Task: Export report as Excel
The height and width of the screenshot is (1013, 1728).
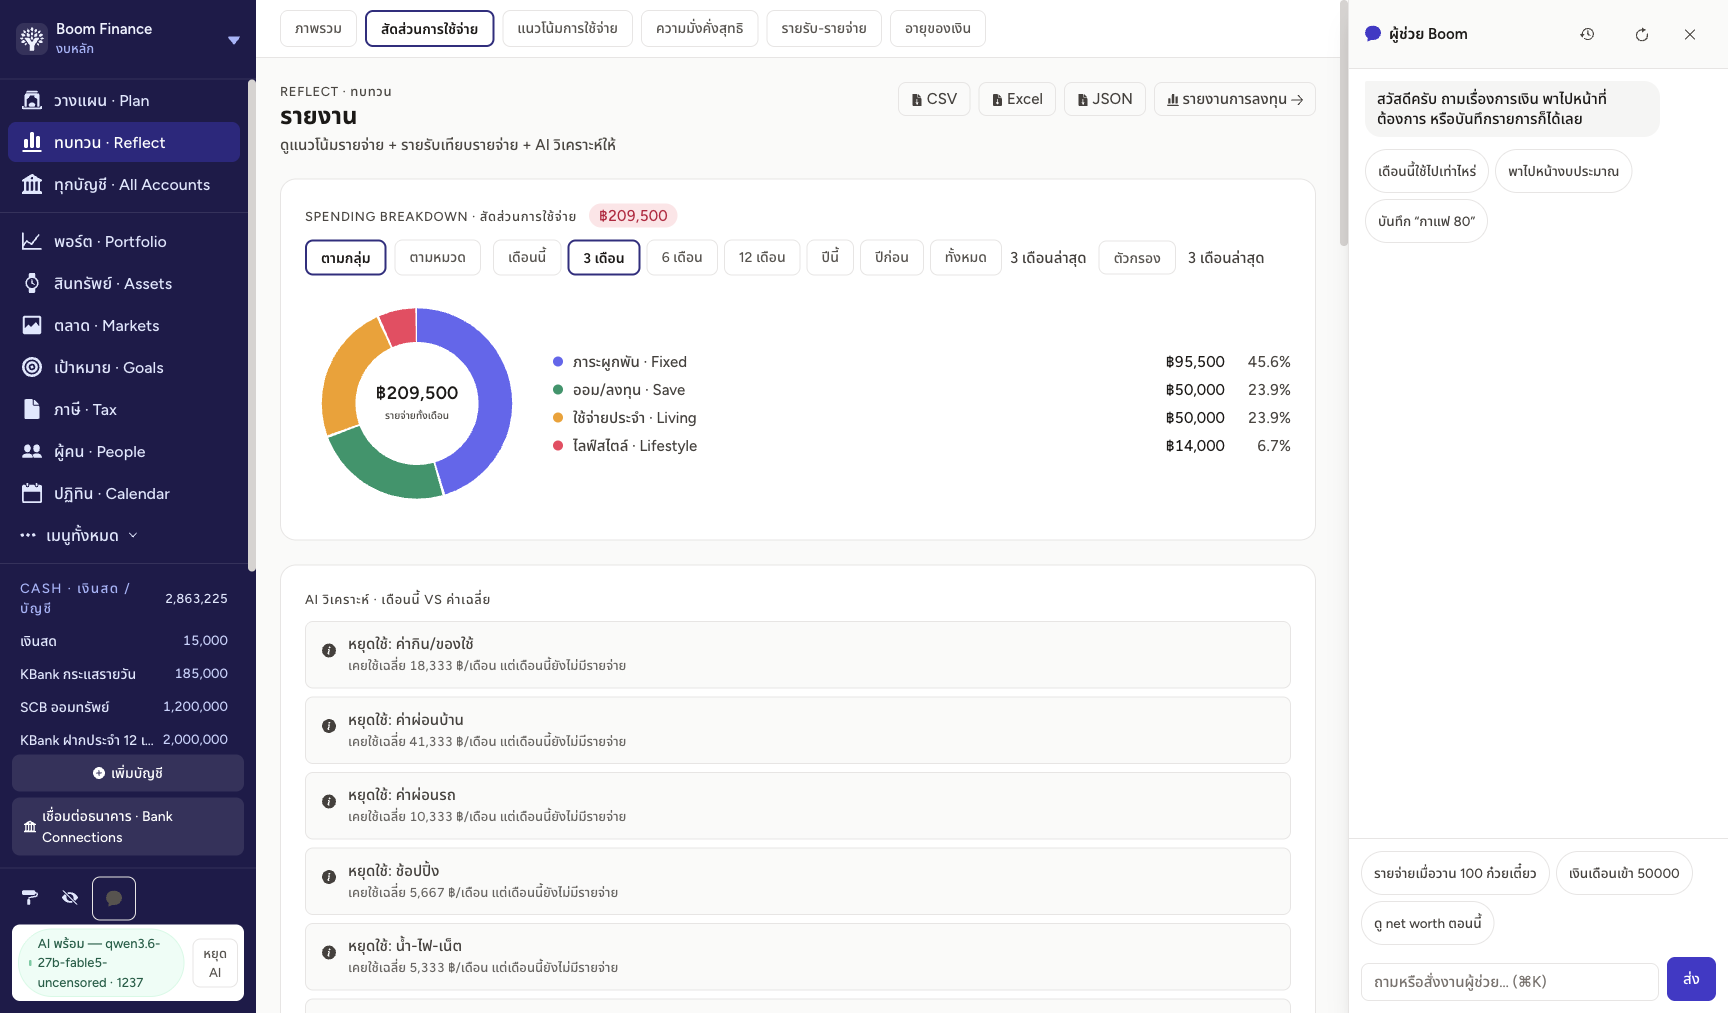Action: pyautogui.click(x=1017, y=99)
